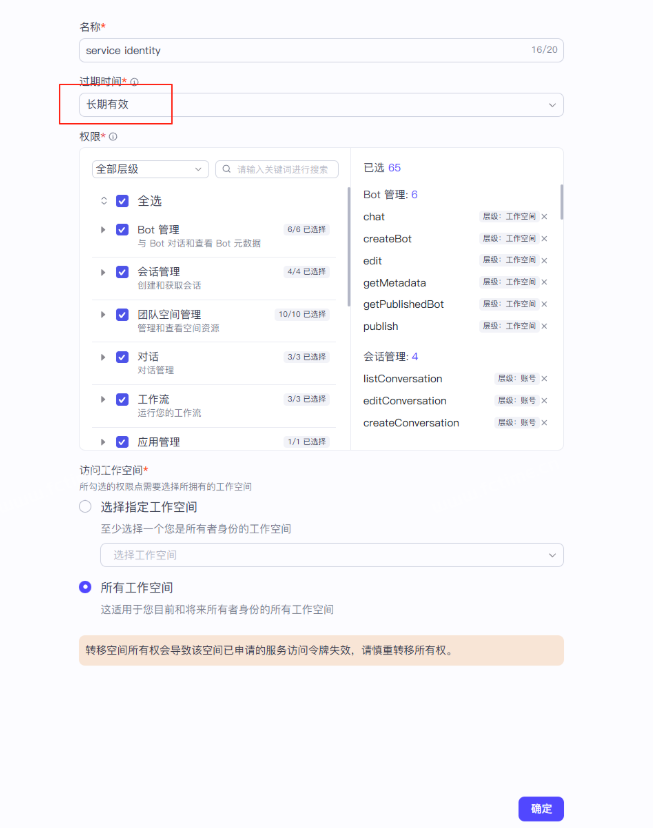This screenshot has height=828, width=653.
Task: Expand the 会话管理 permission group
Action: coord(103,272)
